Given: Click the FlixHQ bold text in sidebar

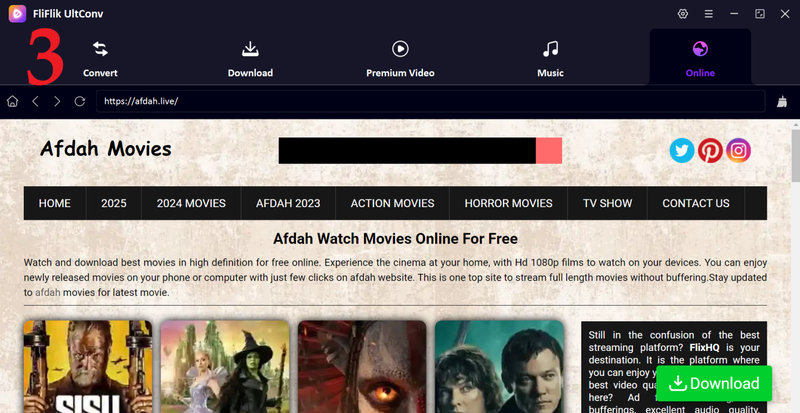Looking at the screenshot, I should [x=704, y=348].
